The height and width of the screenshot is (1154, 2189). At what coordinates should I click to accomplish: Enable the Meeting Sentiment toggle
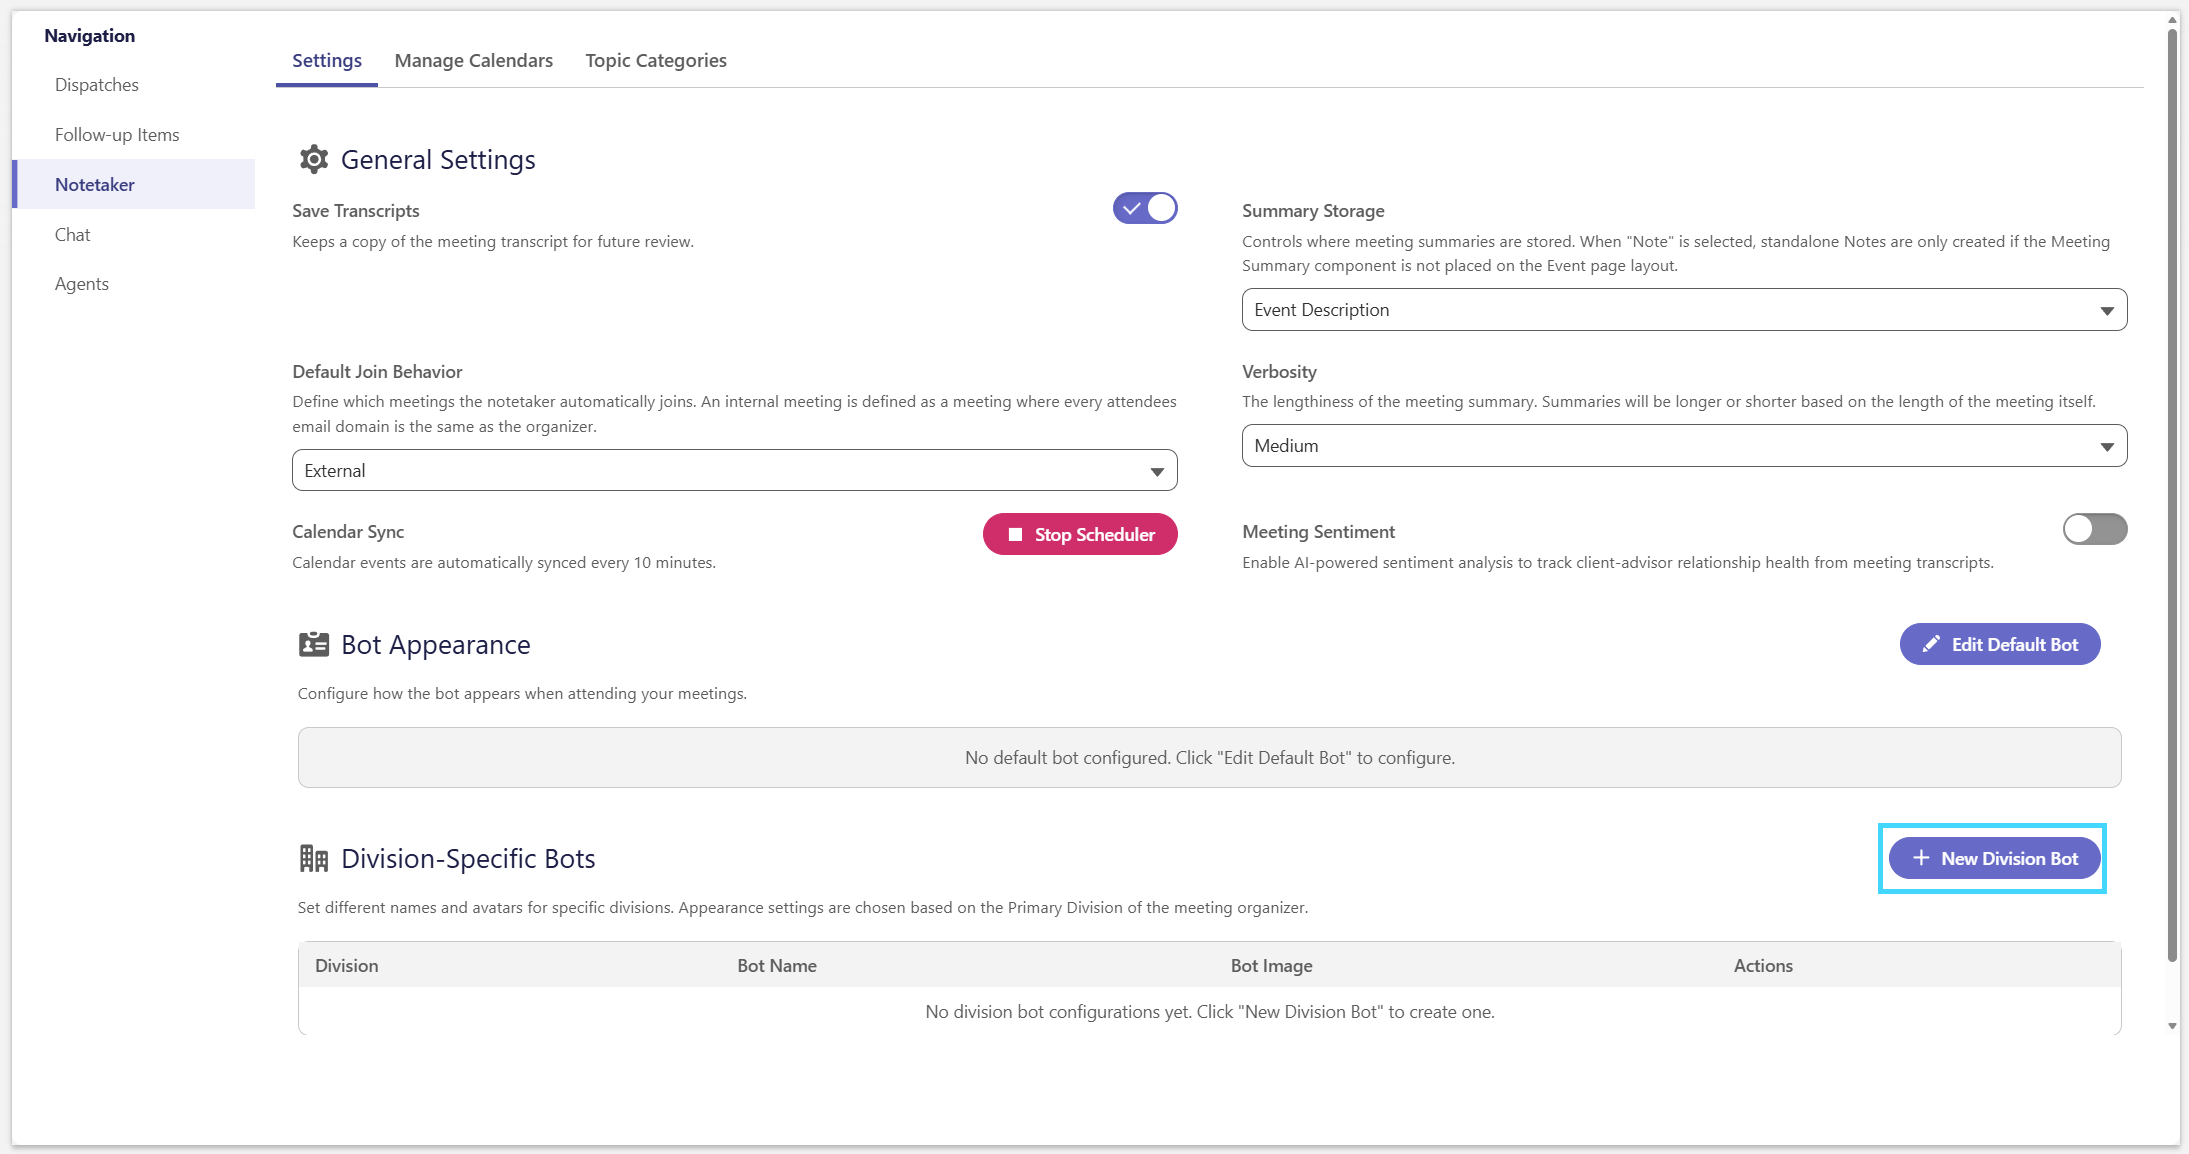point(2095,529)
